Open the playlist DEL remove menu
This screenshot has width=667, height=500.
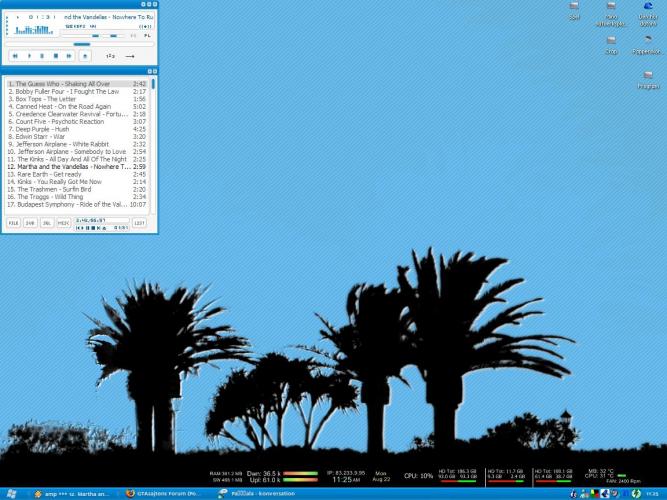tap(46, 223)
